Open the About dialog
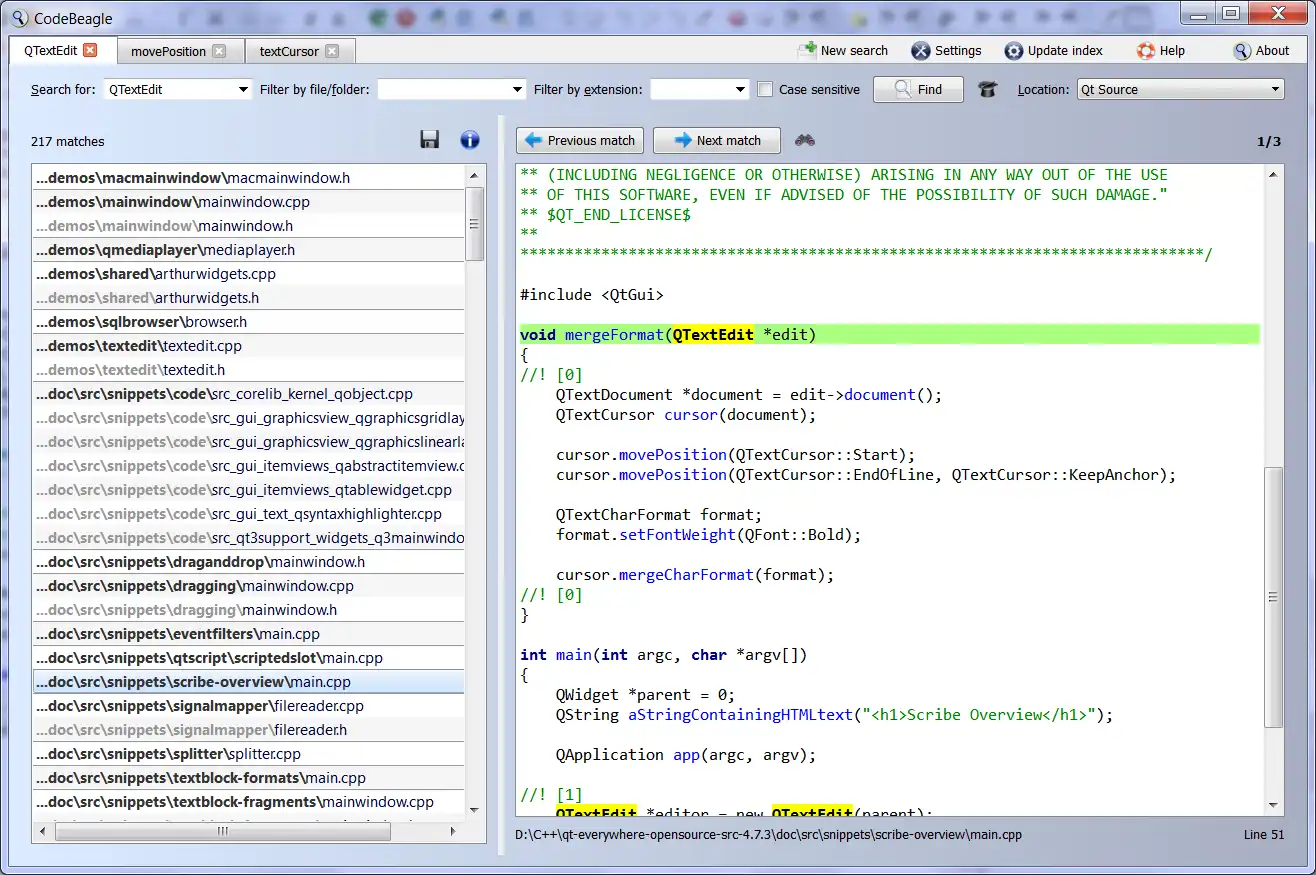Screen dimensions: 1316x875 [x=1261, y=50]
